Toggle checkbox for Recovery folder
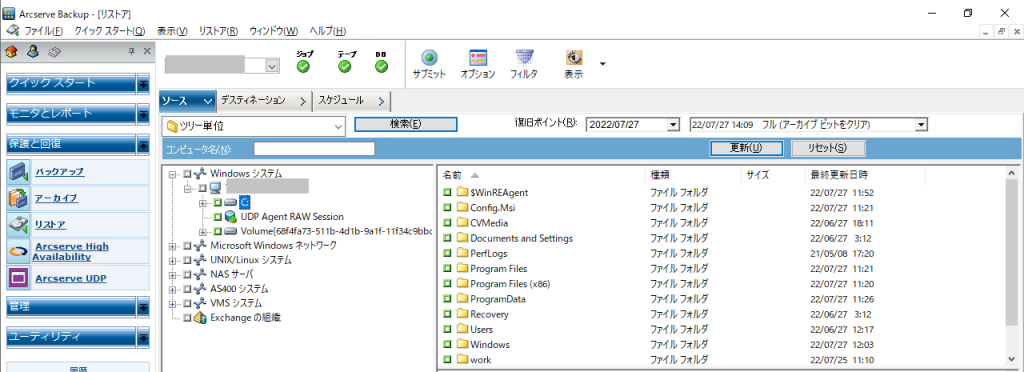 point(447,314)
